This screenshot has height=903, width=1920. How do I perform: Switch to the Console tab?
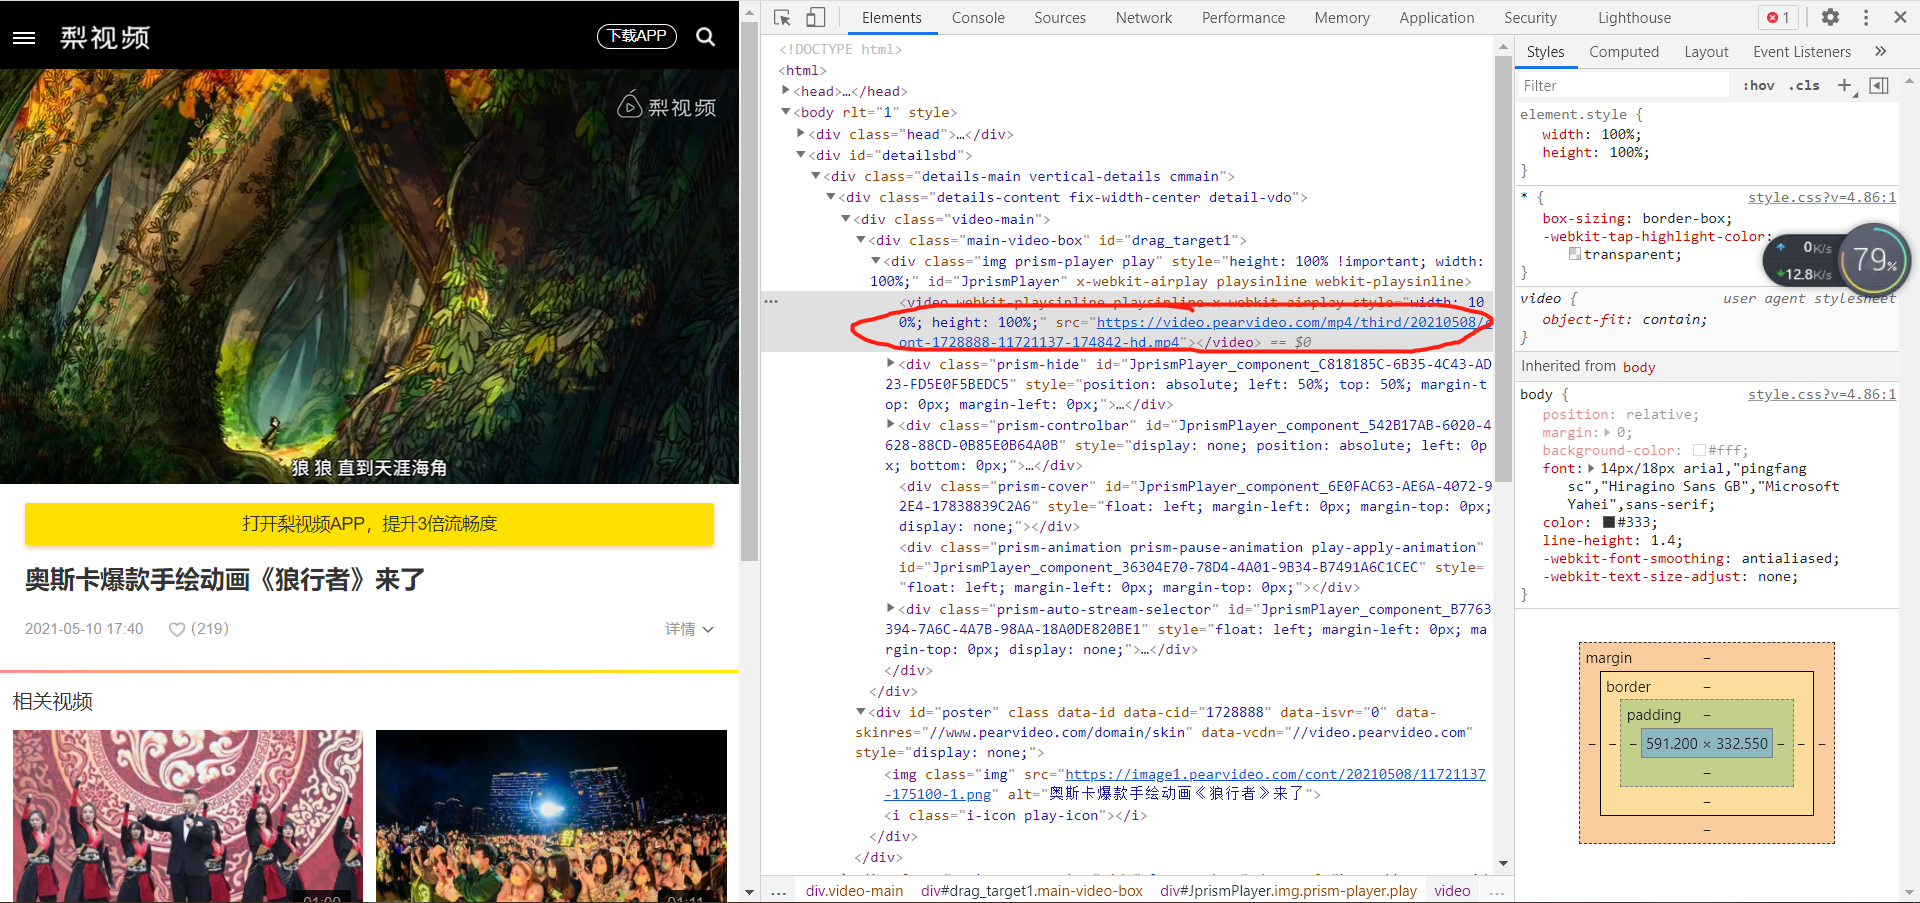pos(978,18)
